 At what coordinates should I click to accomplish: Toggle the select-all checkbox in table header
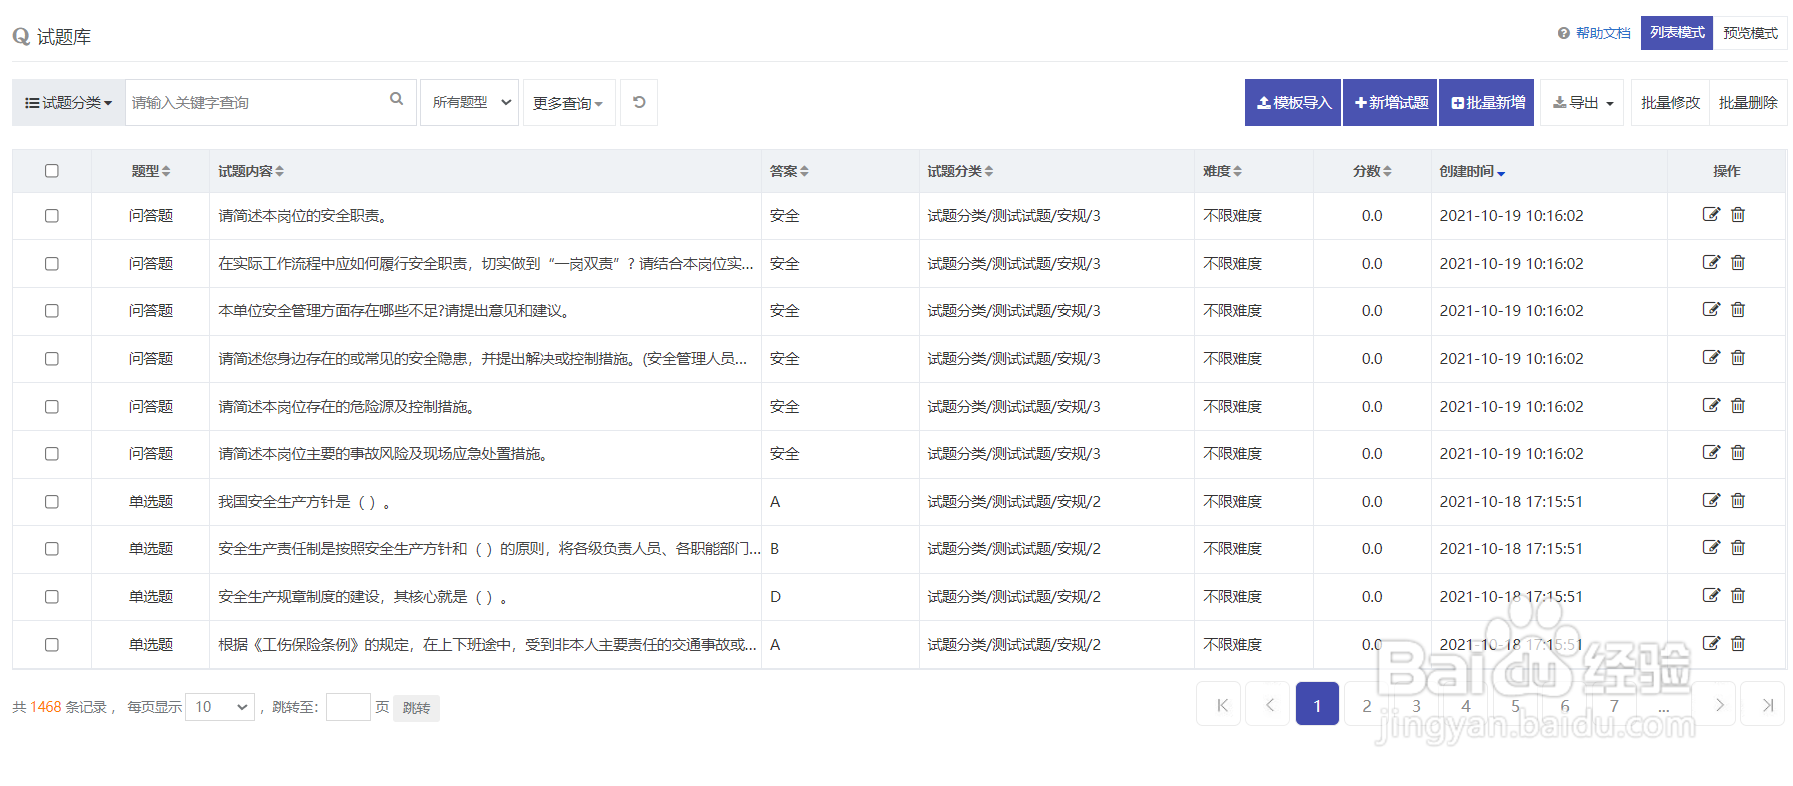[52, 171]
